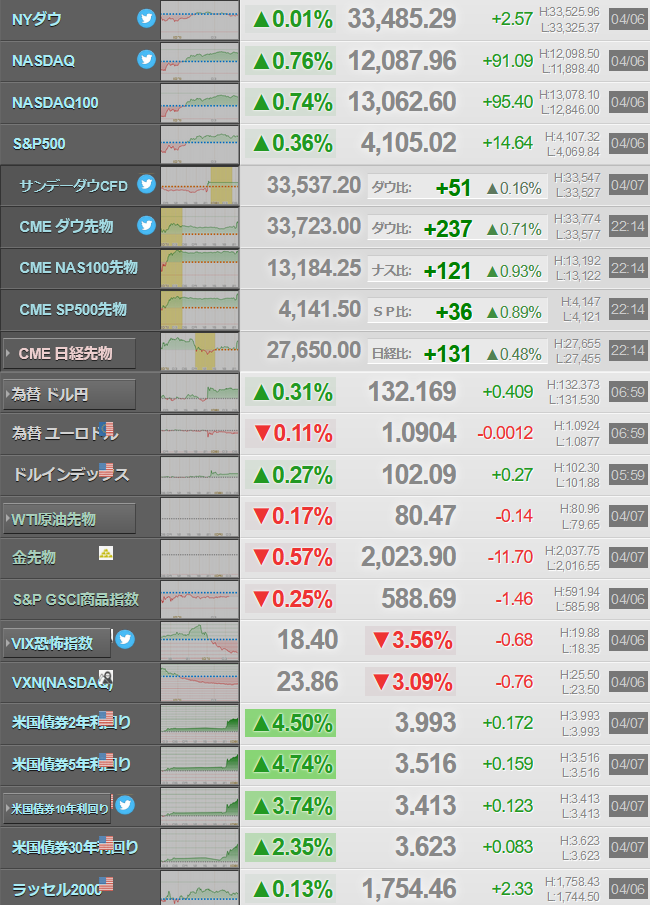Click Twitter icon beside CME ダウ先物
This screenshot has height=905, width=650.
tap(146, 225)
